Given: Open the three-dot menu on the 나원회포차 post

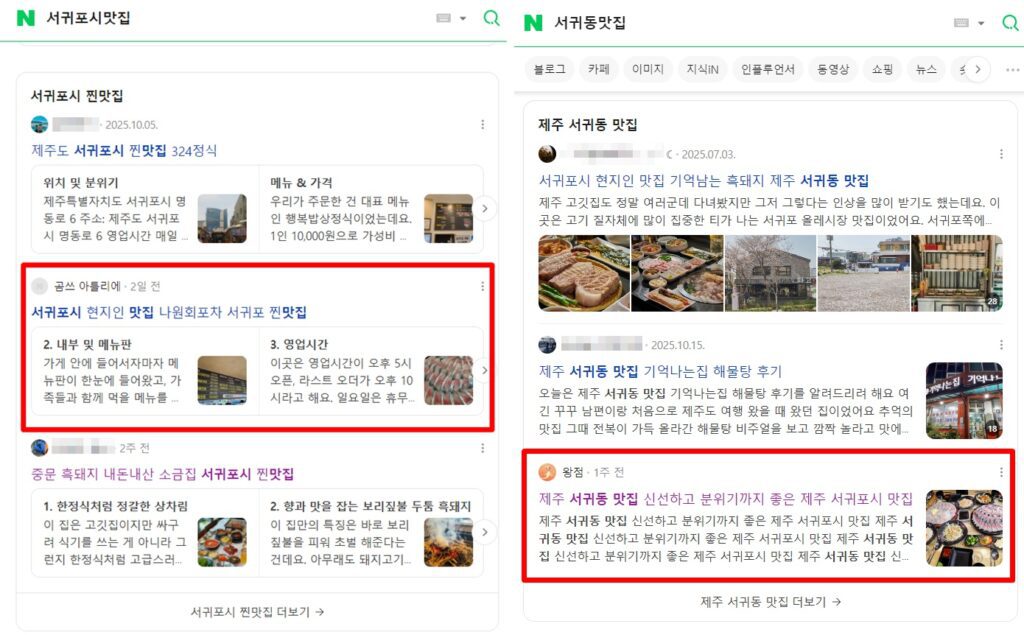Looking at the screenshot, I should coord(483,286).
